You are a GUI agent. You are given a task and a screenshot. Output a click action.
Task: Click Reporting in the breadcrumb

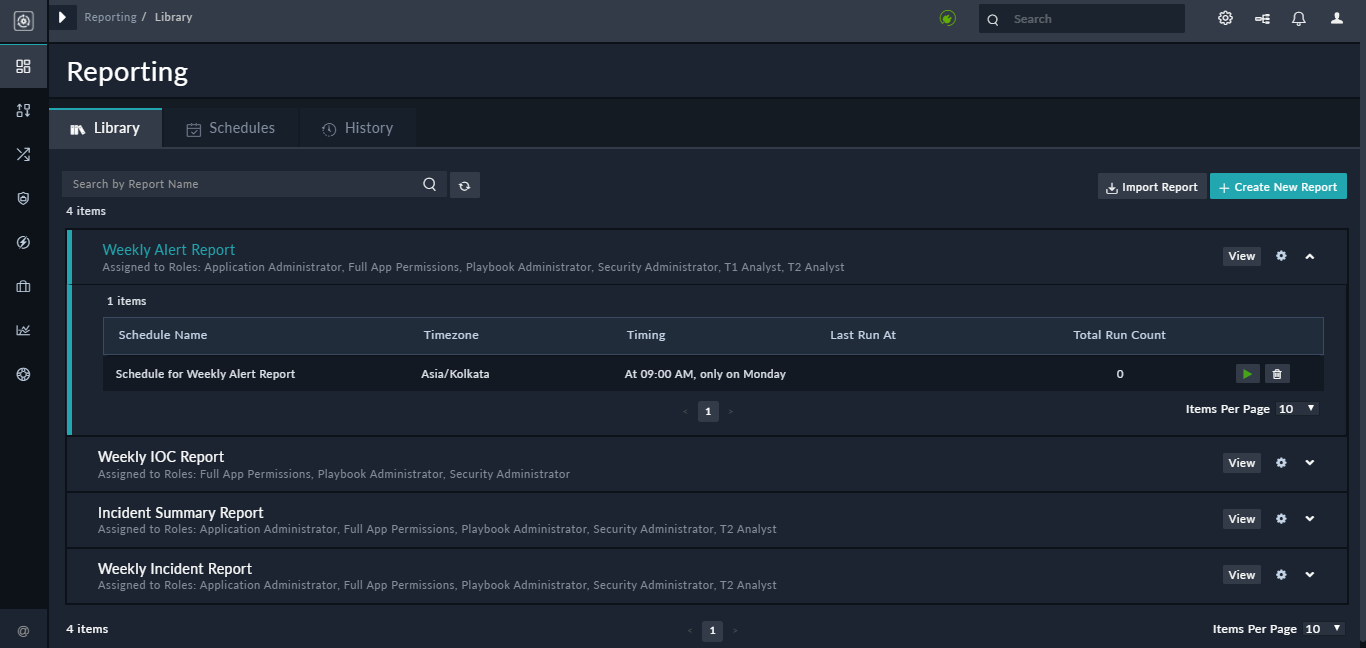[110, 17]
